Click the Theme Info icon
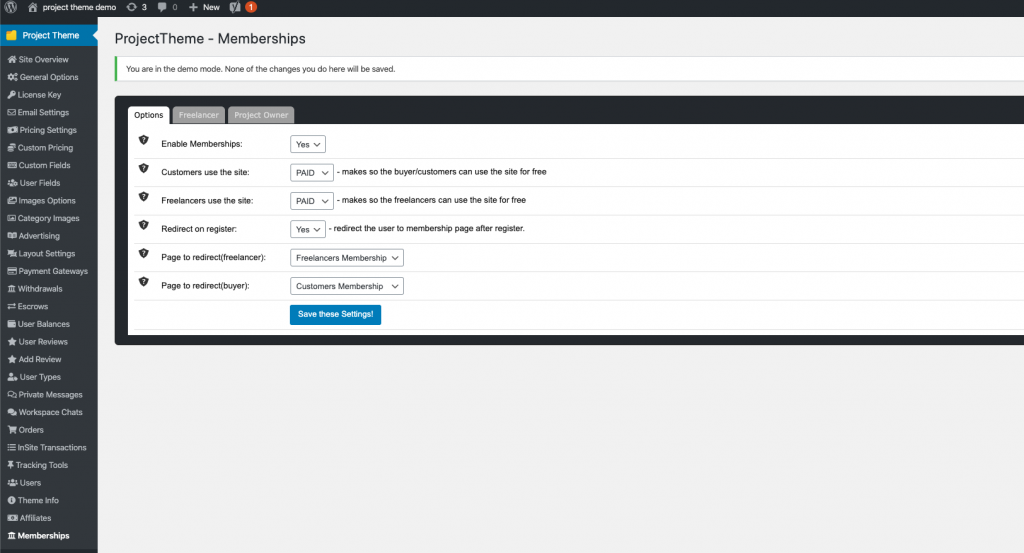This screenshot has height=553, width=1024. [11, 500]
